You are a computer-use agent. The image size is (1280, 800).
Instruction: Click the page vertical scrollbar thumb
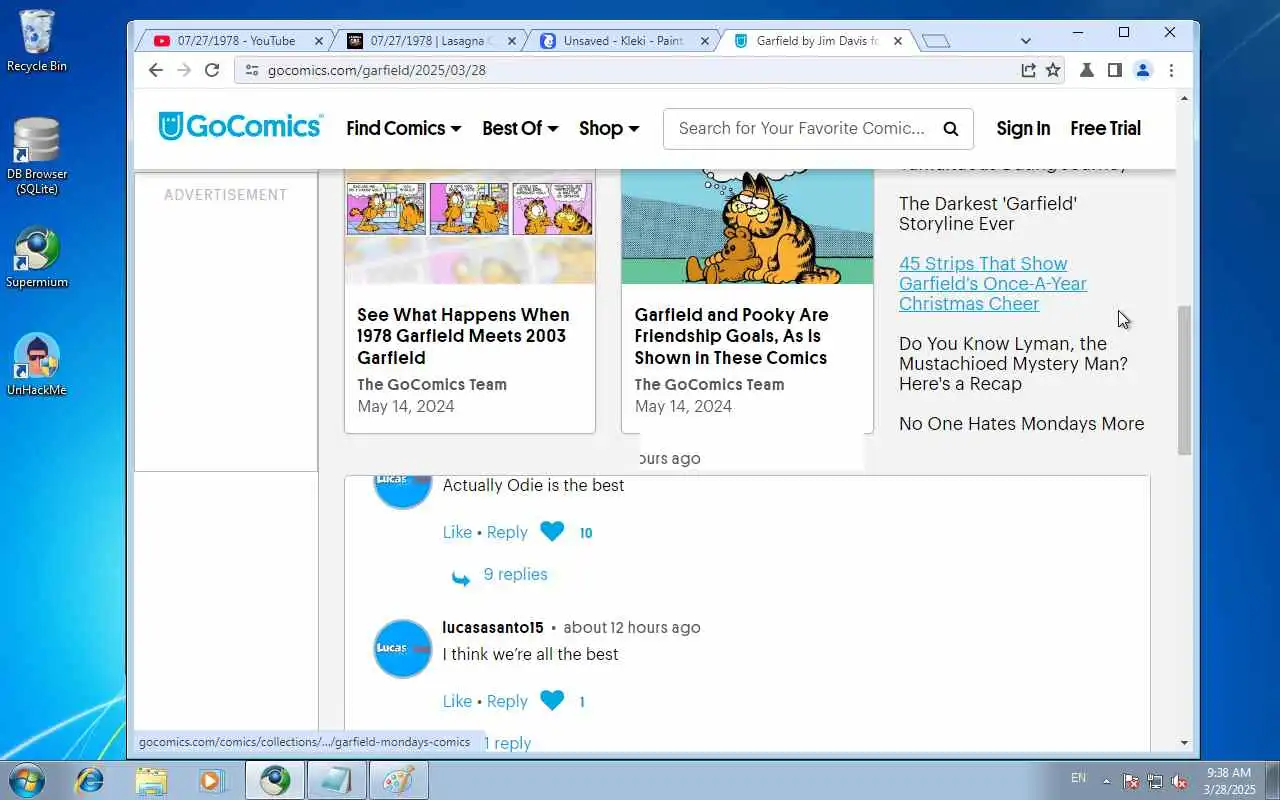coord(1185,380)
